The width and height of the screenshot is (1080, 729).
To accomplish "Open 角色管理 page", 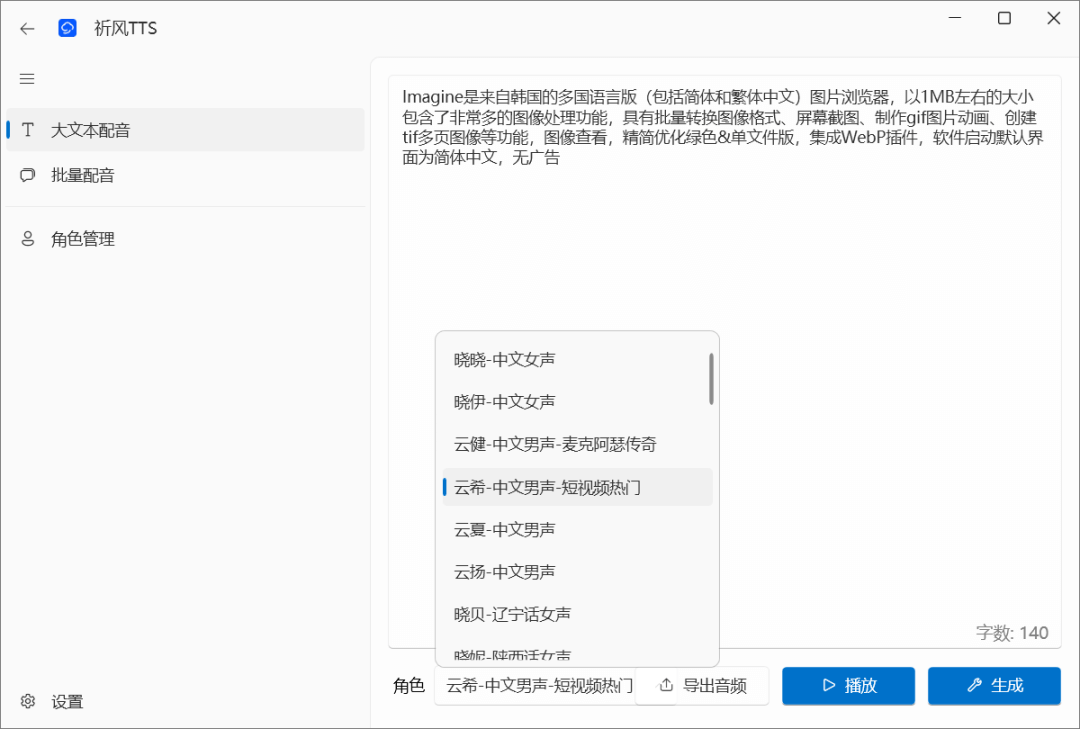I will [185, 239].
